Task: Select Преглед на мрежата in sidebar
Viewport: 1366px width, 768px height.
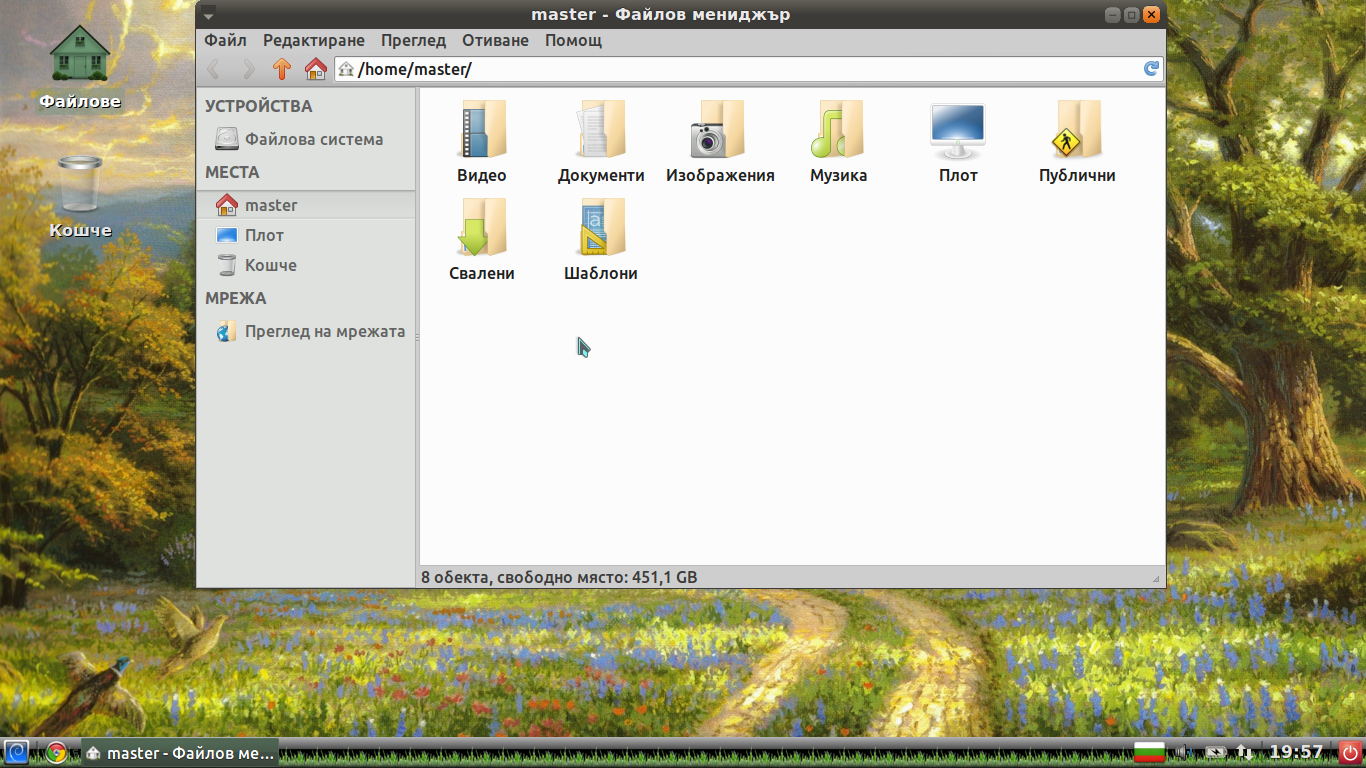Action: tap(306, 331)
